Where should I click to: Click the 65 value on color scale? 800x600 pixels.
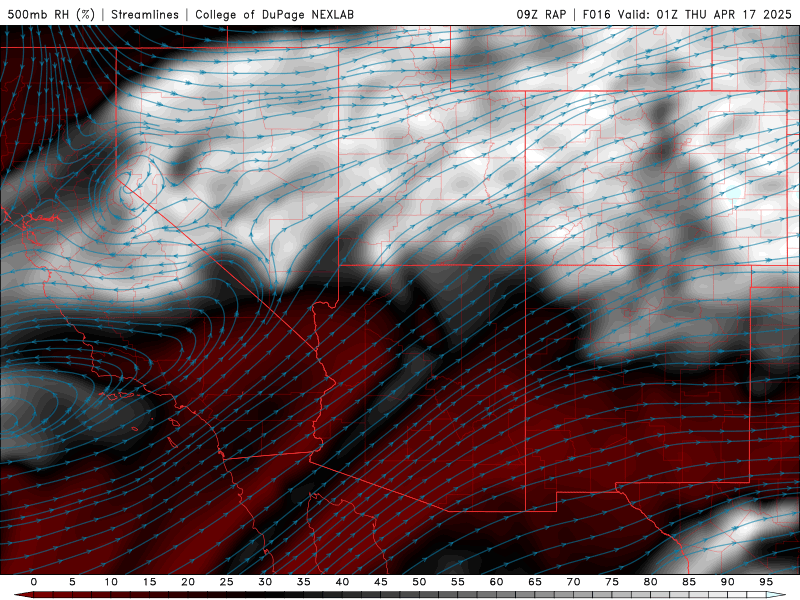point(535,582)
